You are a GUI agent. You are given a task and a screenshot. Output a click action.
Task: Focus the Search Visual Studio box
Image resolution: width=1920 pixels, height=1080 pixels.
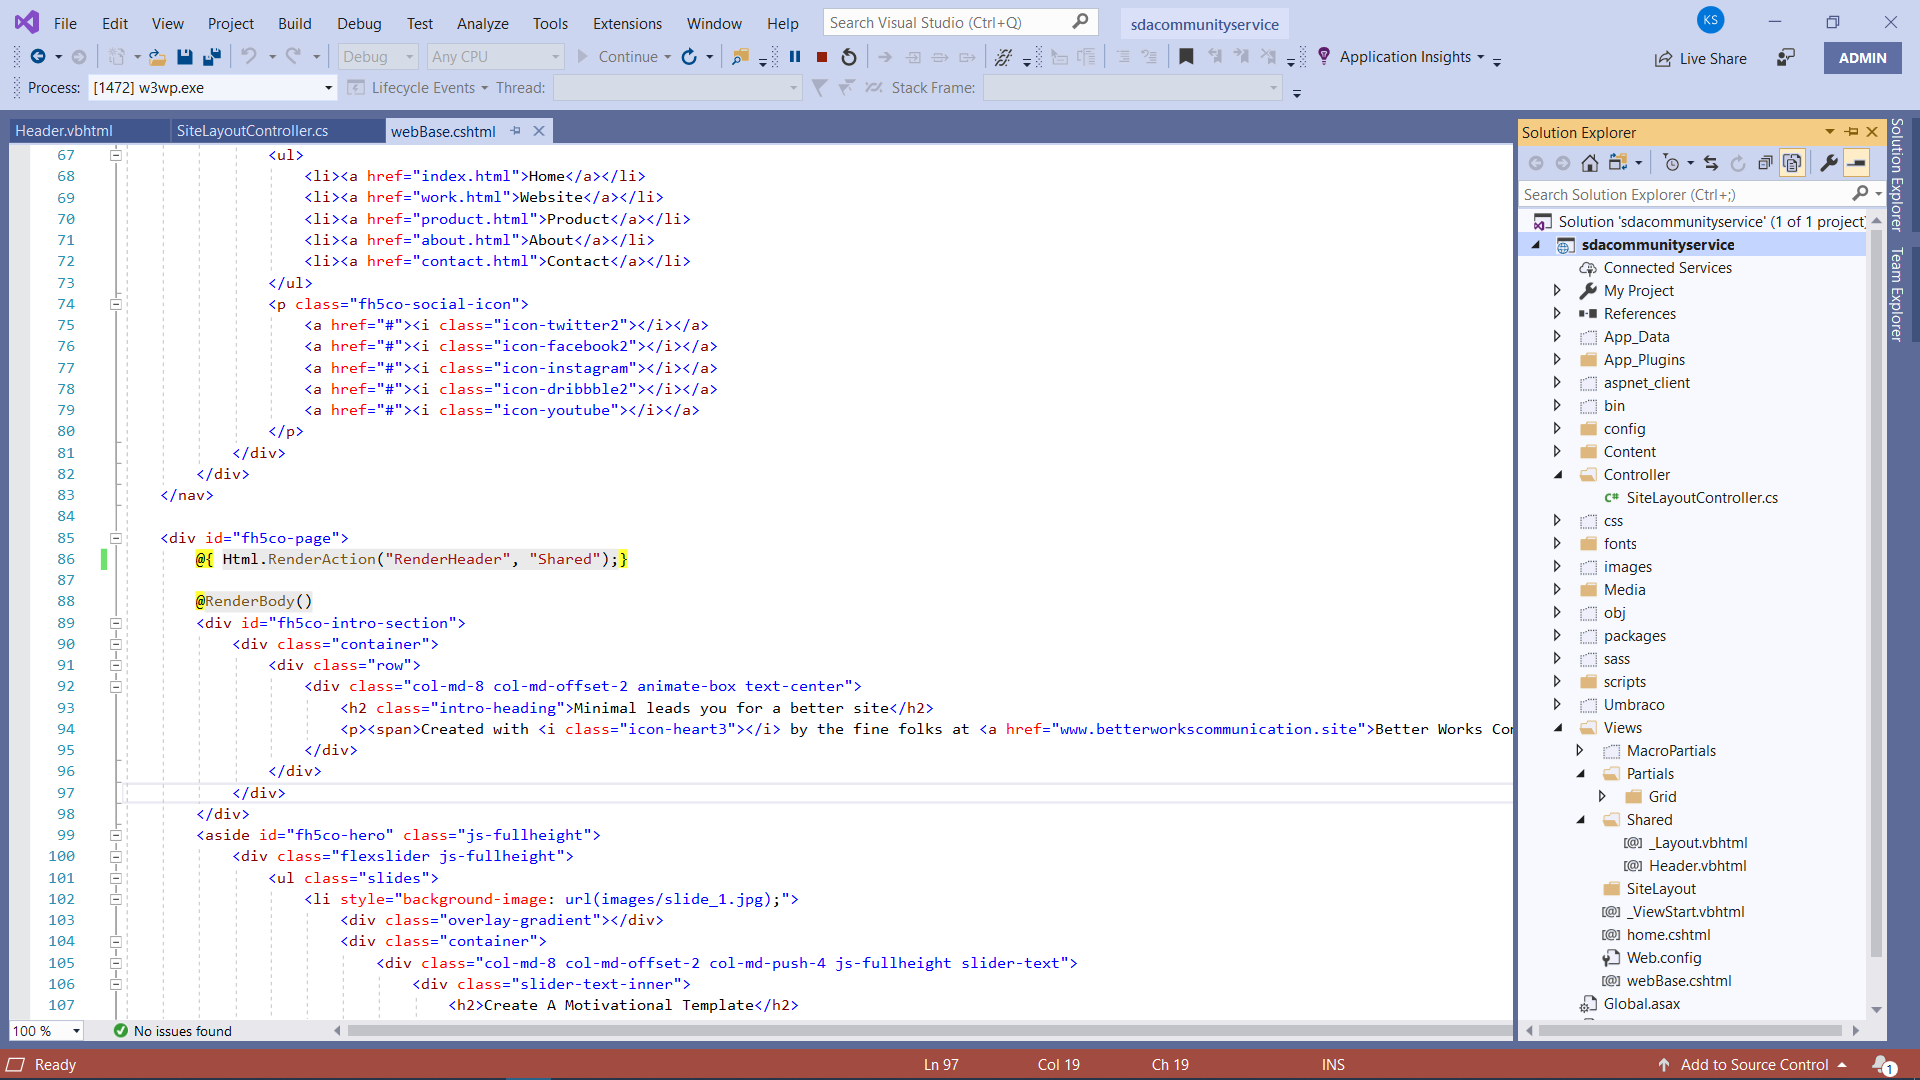959,22
